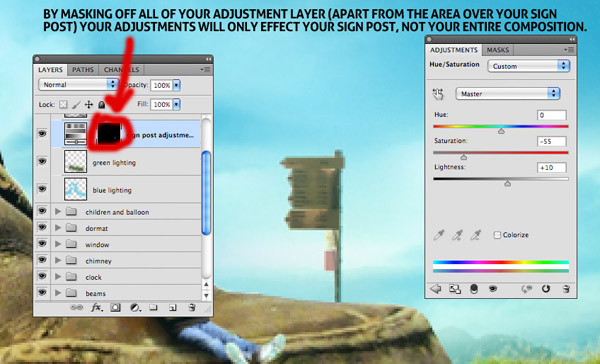Expand the beams group
Image resolution: width=600 pixels, height=364 pixels.
tap(58, 293)
